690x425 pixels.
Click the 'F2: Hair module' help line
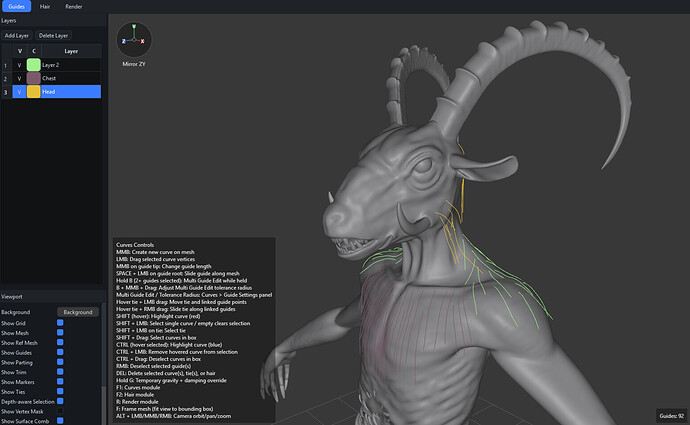(x=135, y=395)
